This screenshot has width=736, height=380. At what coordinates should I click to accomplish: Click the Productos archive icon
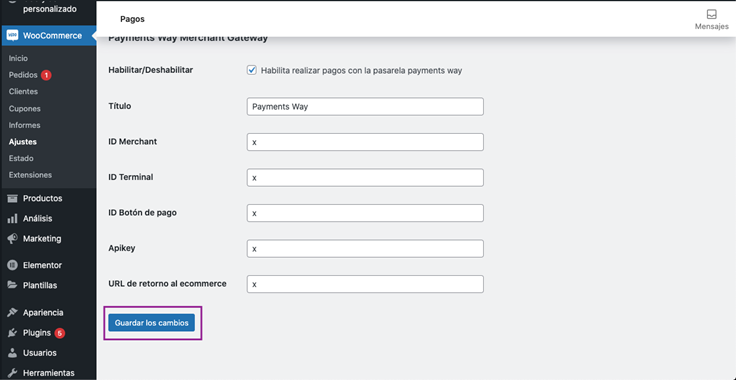(13, 198)
